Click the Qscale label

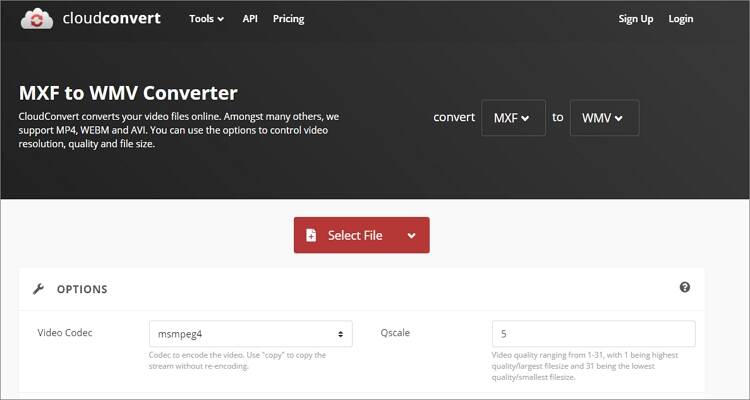[x=395, y=333]
